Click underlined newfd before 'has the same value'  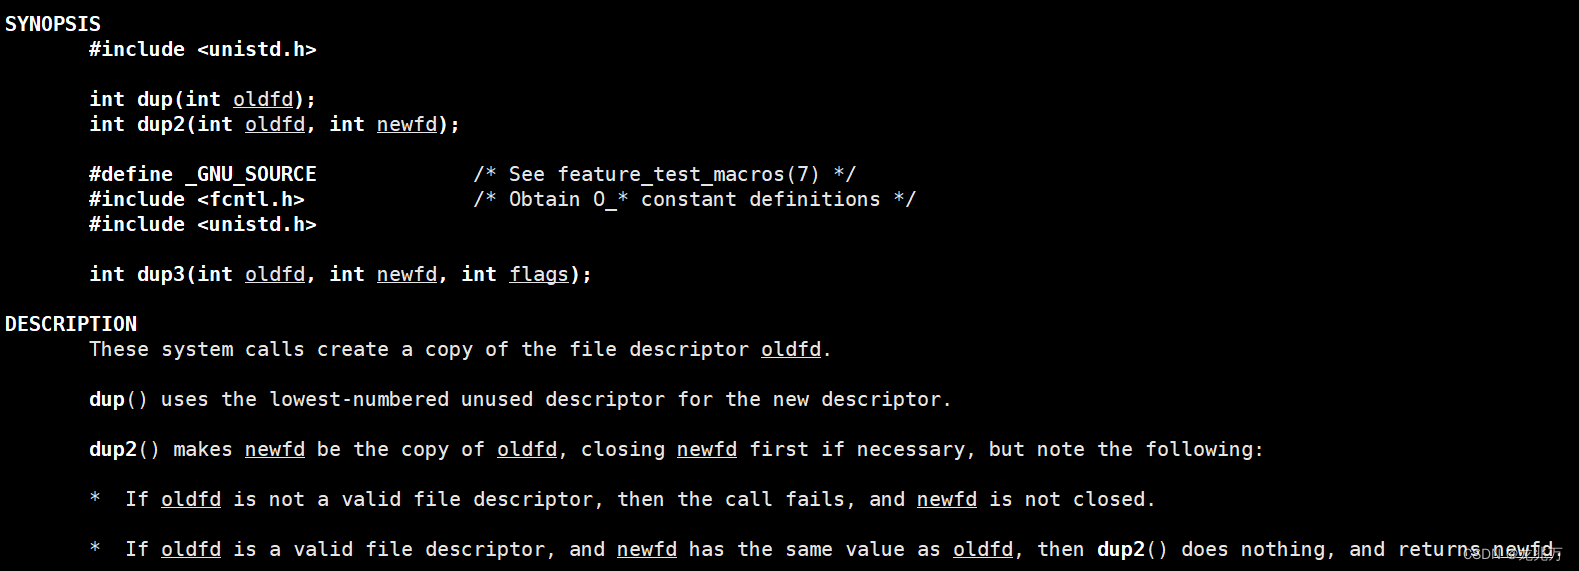tap(647, 549)
